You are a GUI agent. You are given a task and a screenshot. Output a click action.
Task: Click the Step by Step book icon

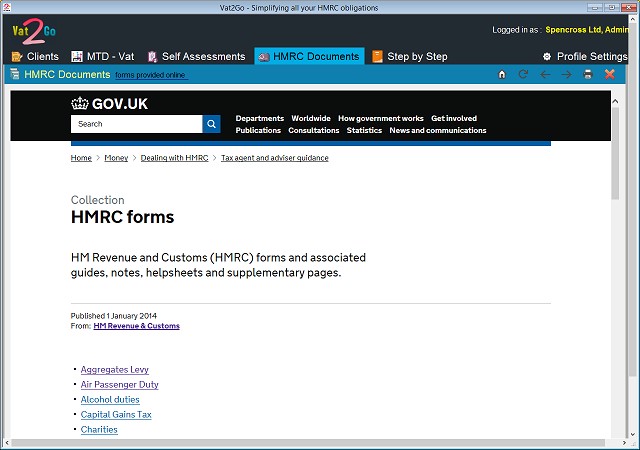(378, 56)
